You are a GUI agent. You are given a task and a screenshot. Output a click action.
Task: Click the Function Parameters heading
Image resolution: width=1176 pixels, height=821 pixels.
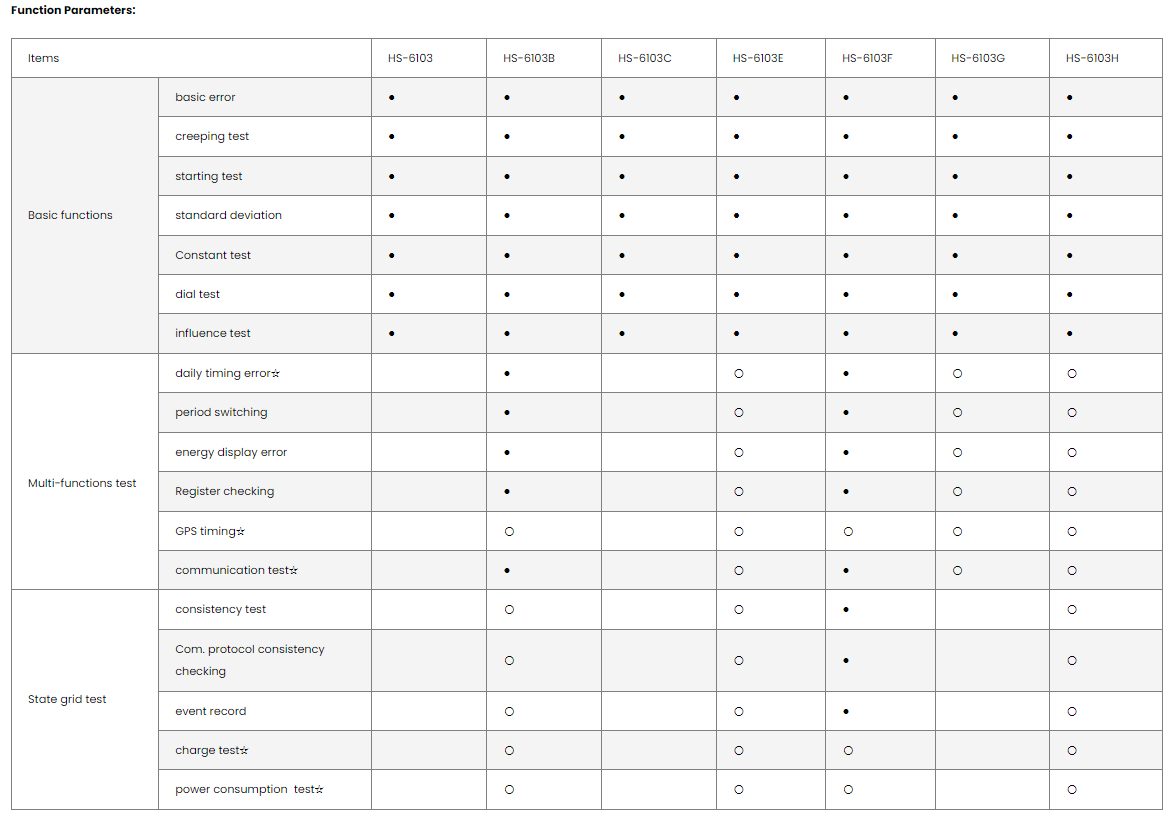[73, 10]
